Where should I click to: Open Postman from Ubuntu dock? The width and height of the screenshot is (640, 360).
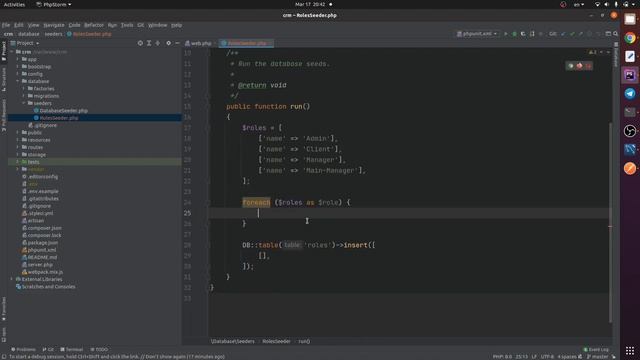(x=630, y=168)
